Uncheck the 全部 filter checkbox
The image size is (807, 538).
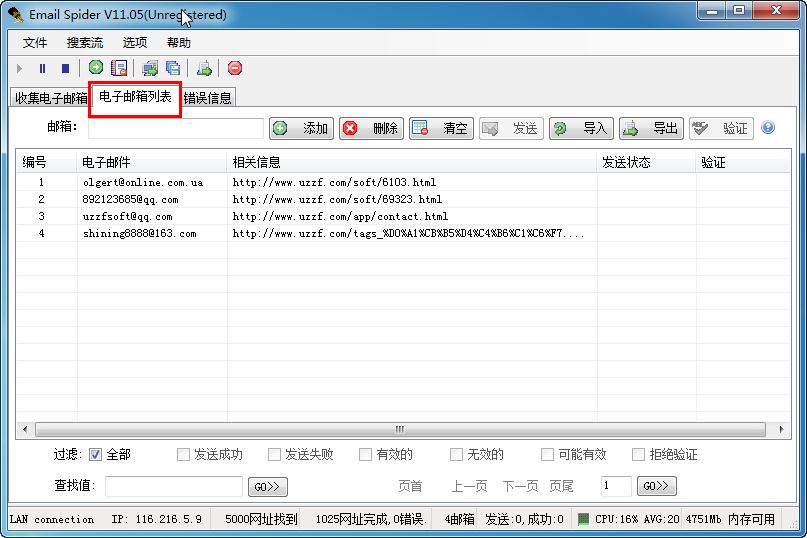[x=95, y=455]
